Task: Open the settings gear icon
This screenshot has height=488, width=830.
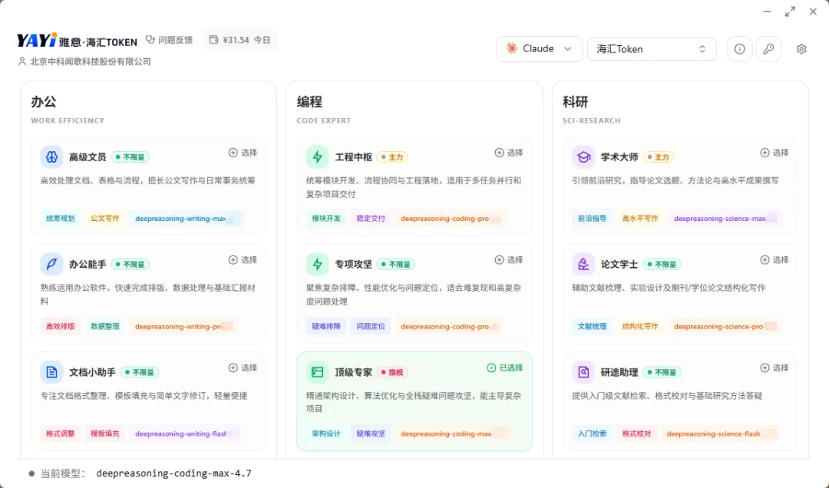Action: point(801,49)
